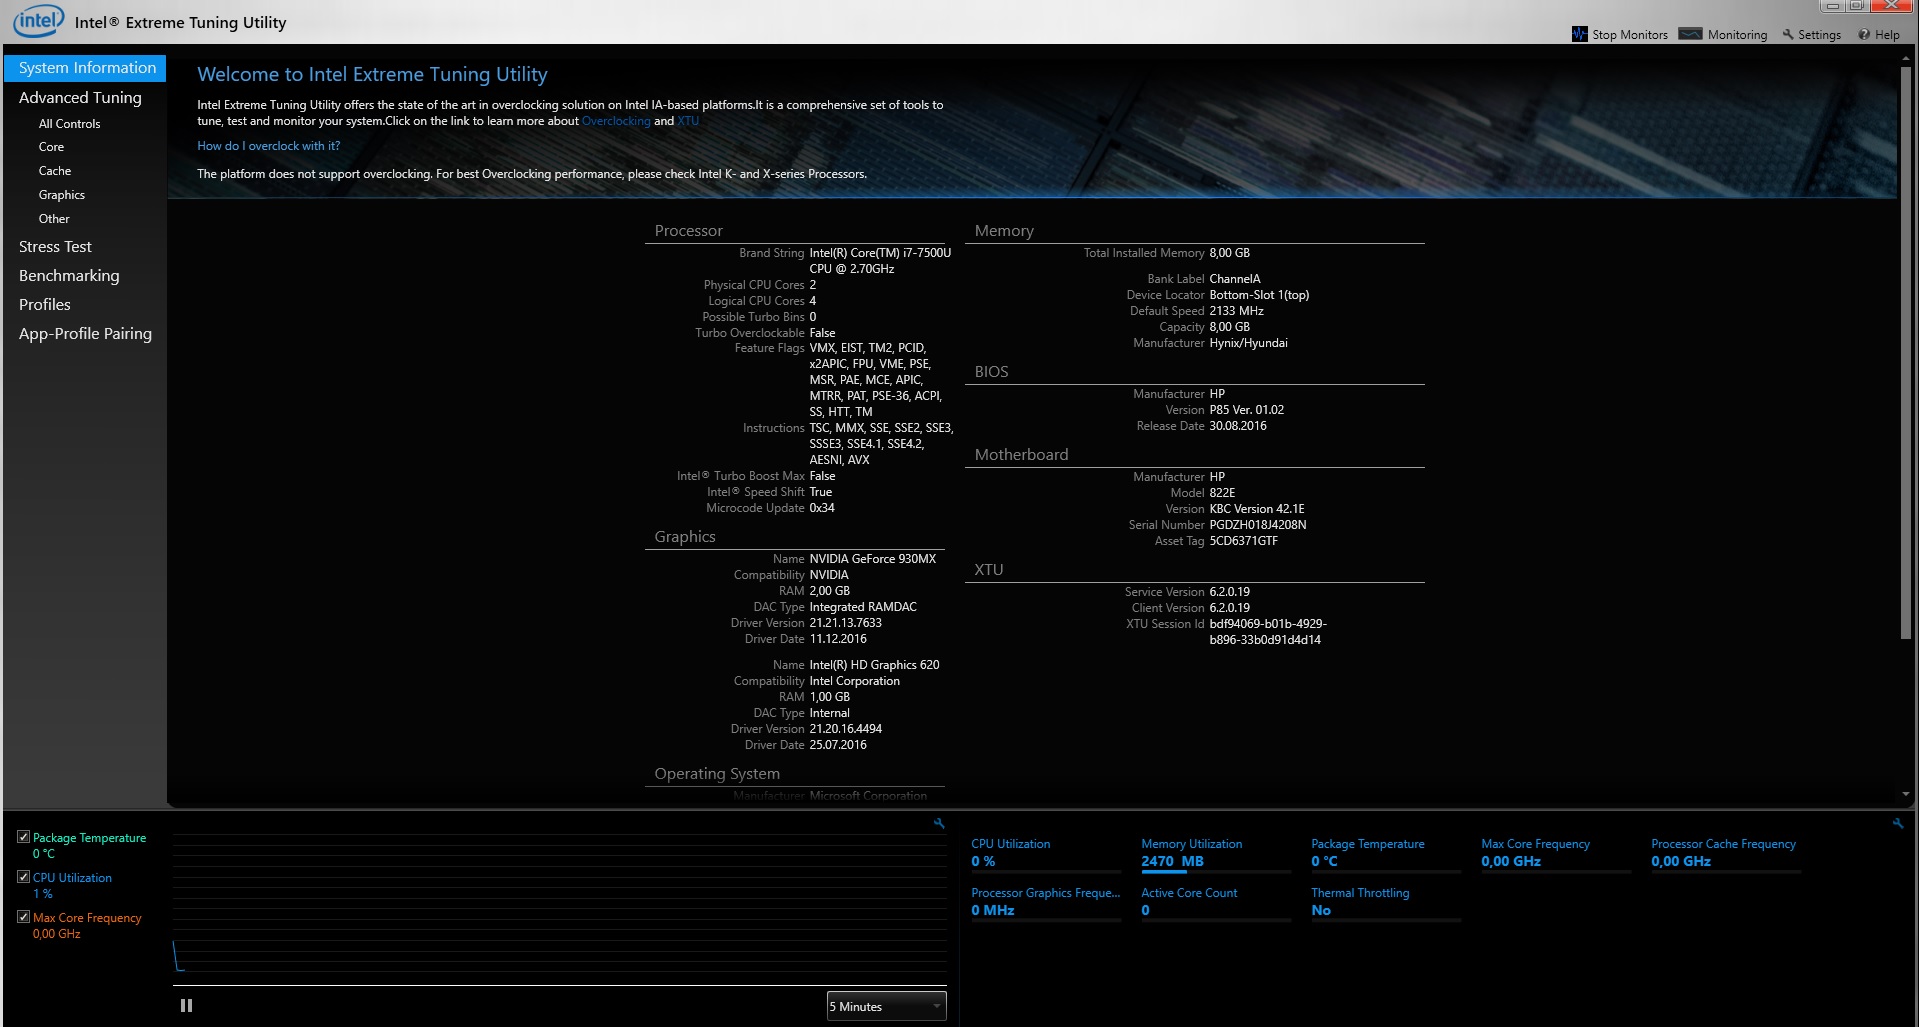1919x1027 pixels.
Task: Click the Intel(R) HD Graphics 620 value
Action: 874,665
